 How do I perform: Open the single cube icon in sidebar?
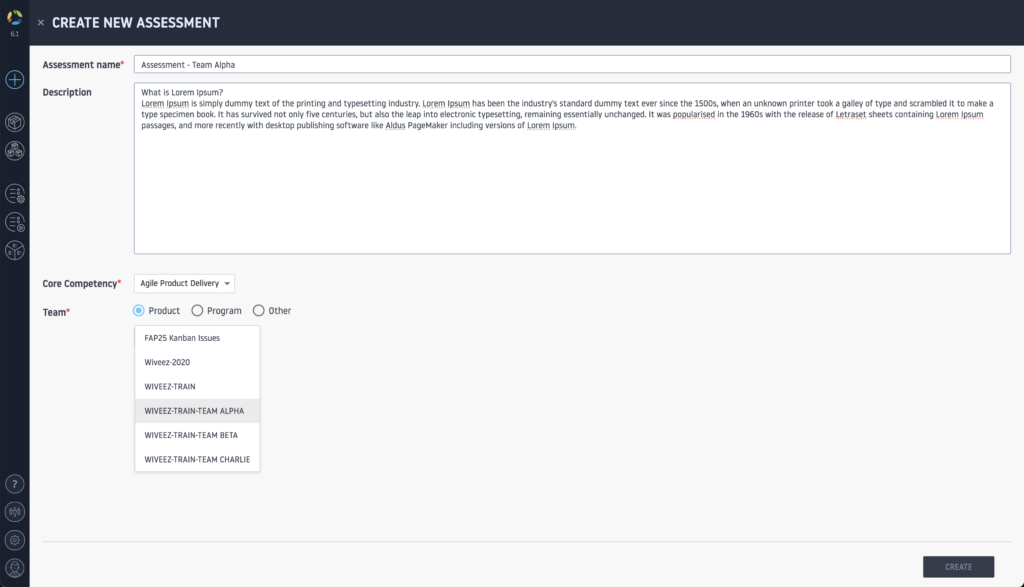pos(15,122)
